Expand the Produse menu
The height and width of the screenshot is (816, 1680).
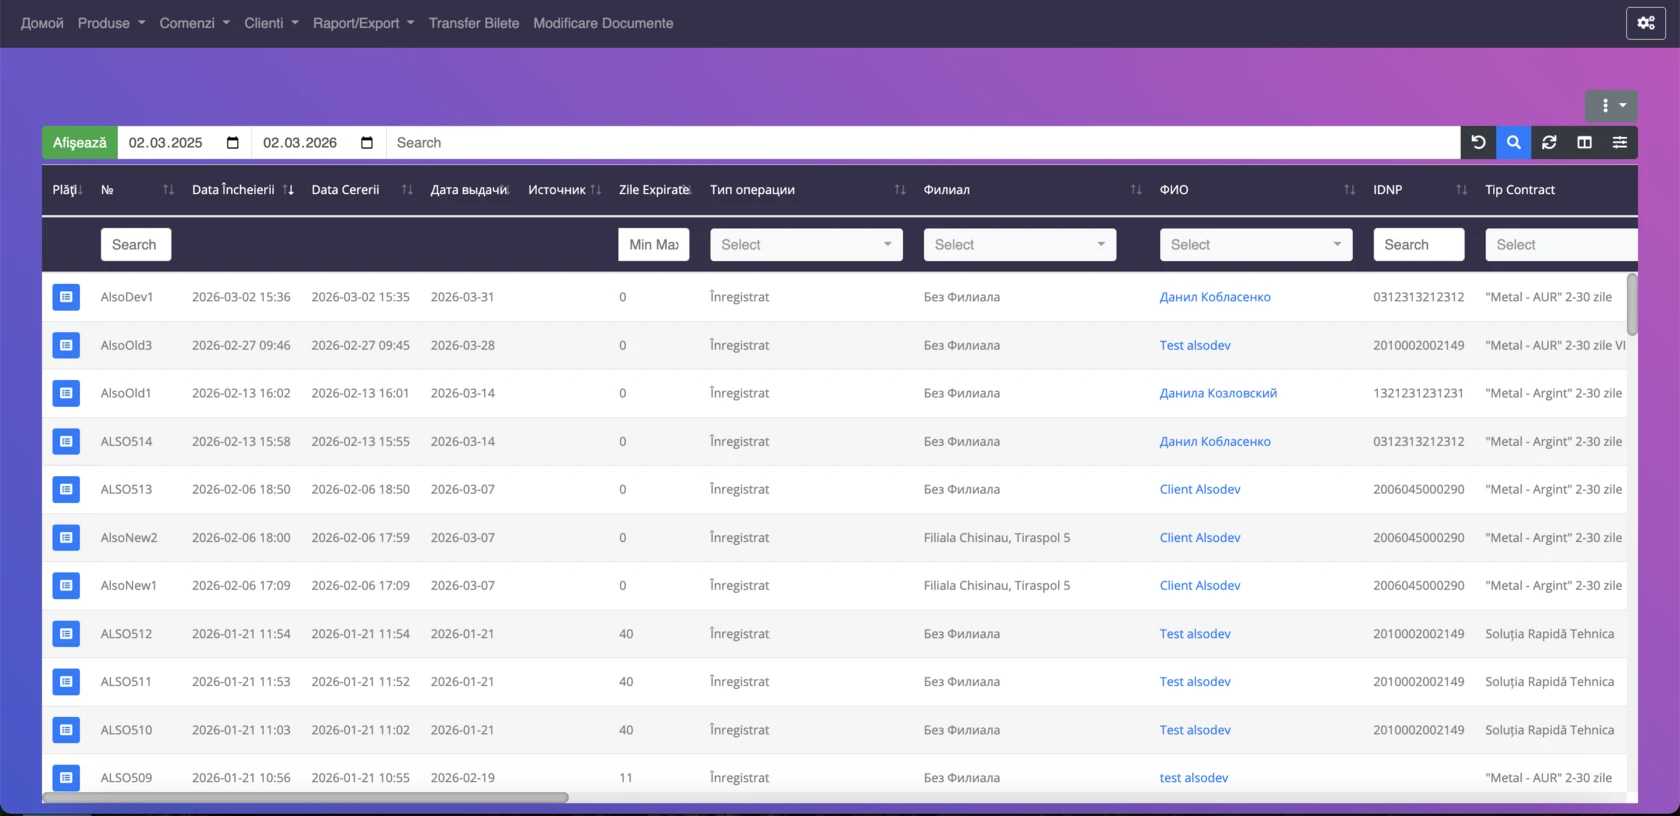[x=111, y=23]
